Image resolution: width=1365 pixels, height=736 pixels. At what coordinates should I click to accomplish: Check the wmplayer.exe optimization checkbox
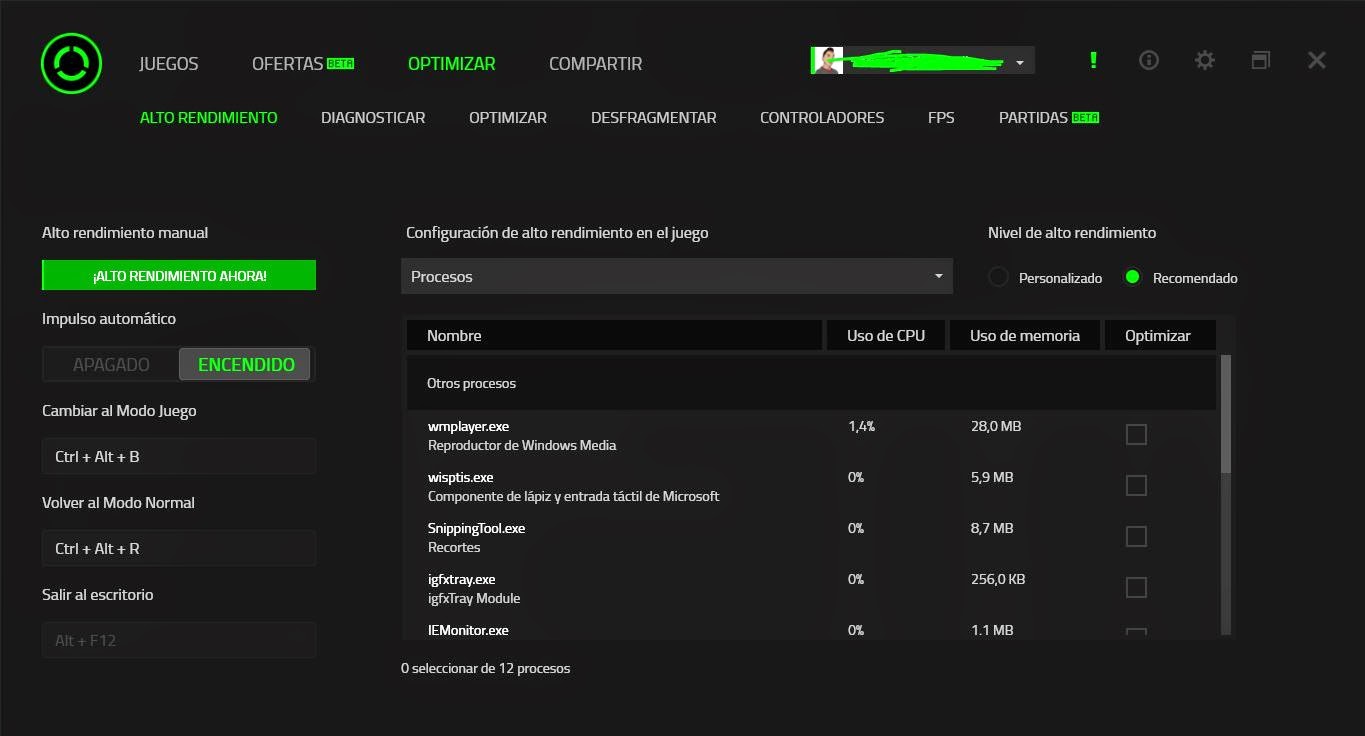(x=1136, y=434)
